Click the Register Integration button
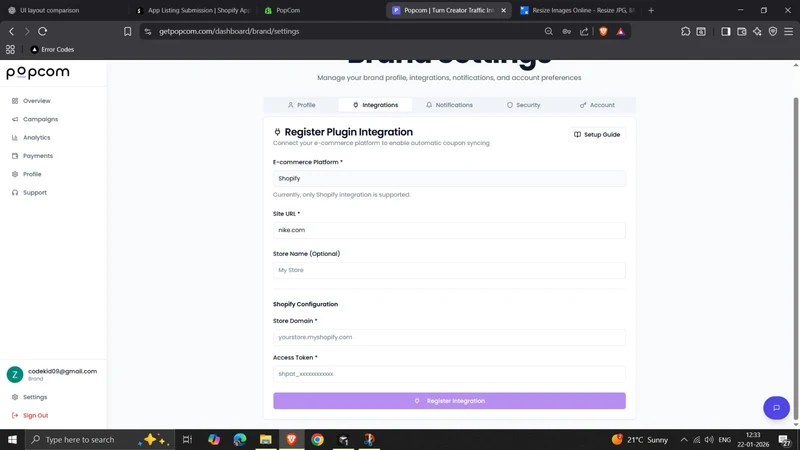 click(x=449, y=401)
